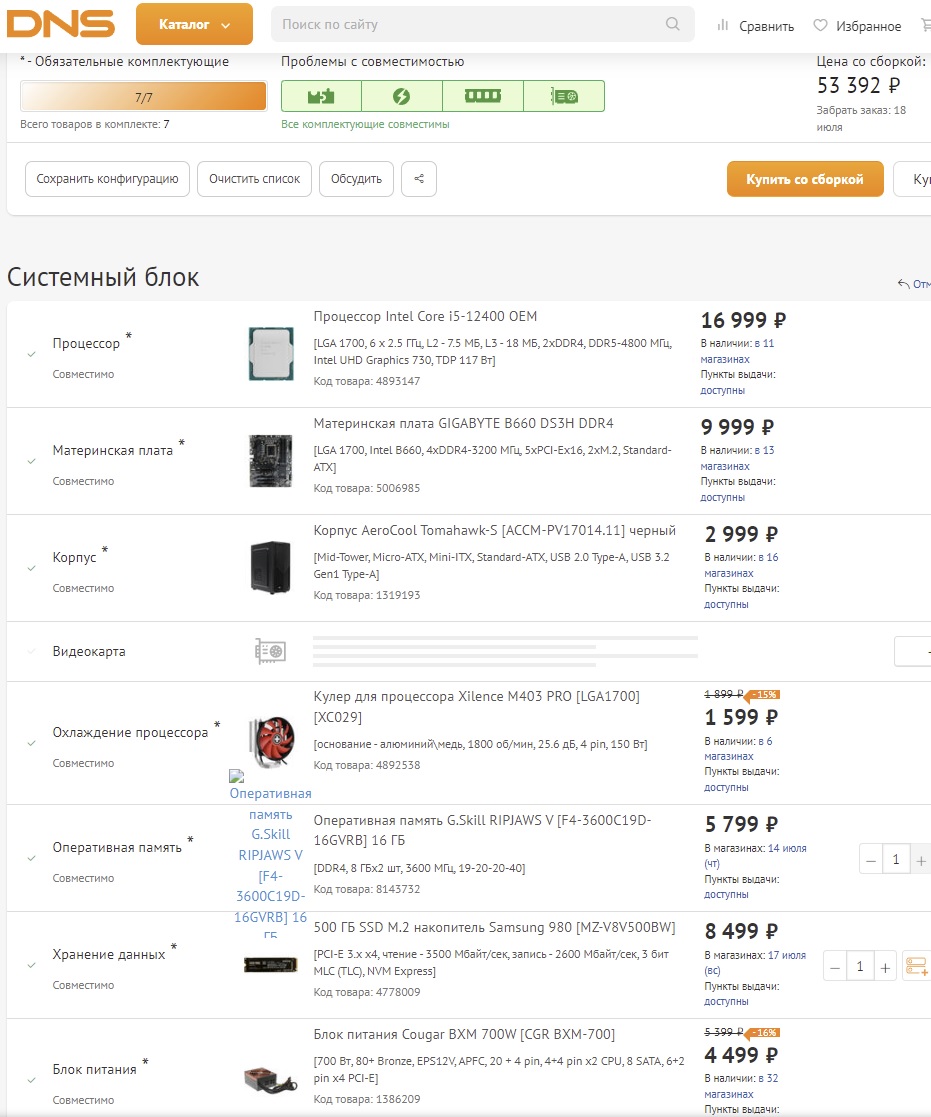
Task: Click the share configuration icon button
Action: coord(419,179)
